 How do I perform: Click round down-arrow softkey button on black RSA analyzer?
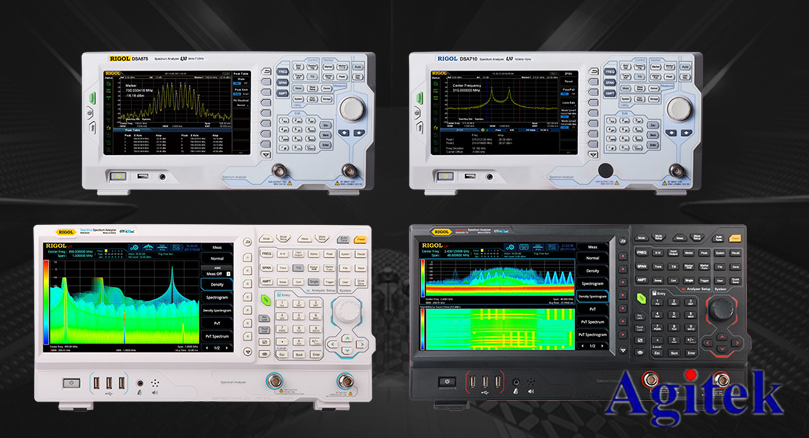pyautogui.click(x=623, y=350)
